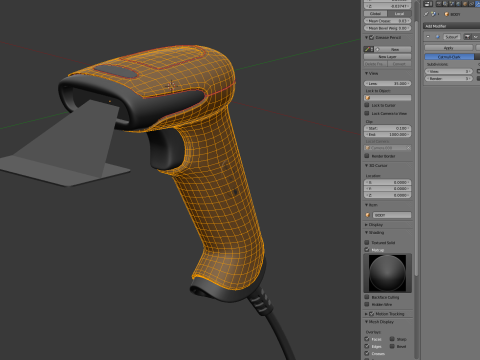Collapse the Item panel
This screenshot has height=360, width=480.
366,205
